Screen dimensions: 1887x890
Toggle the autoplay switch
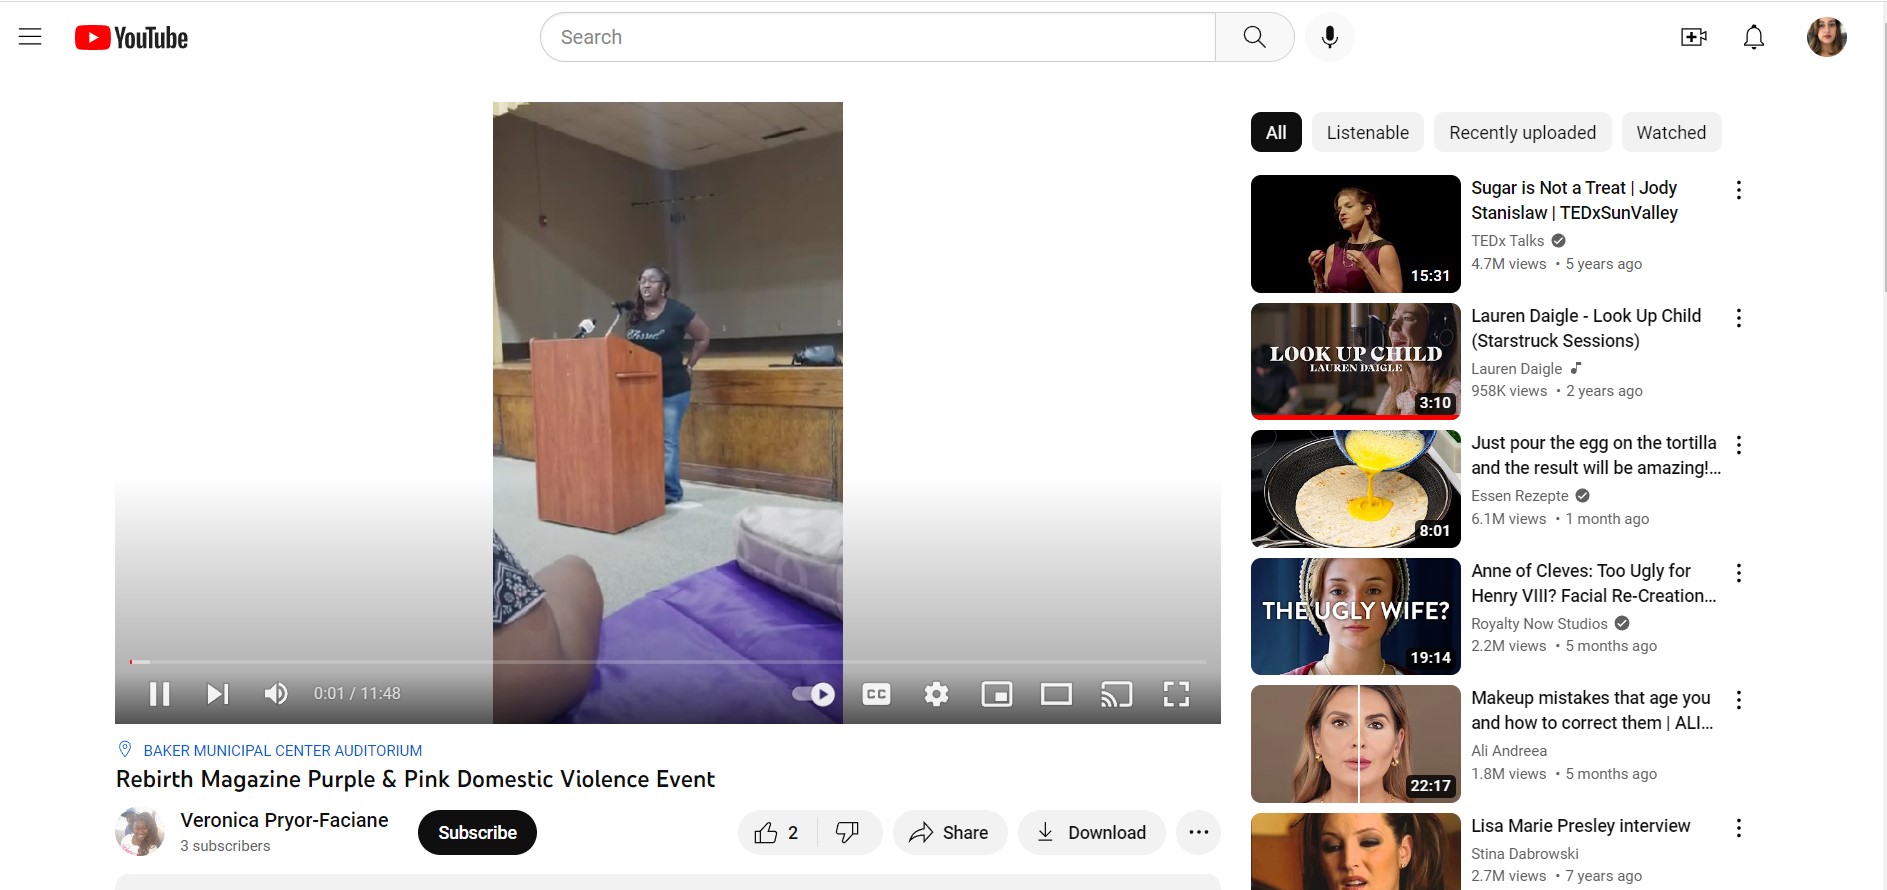[813, 694]
